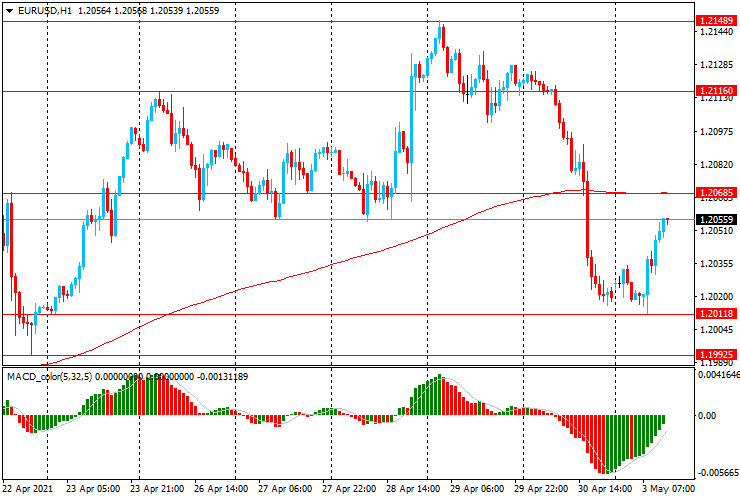The height and width of the screenshot is (500, 740).
Task: Click the 1.21285 price scale value
Action: [x=717, y=65]
